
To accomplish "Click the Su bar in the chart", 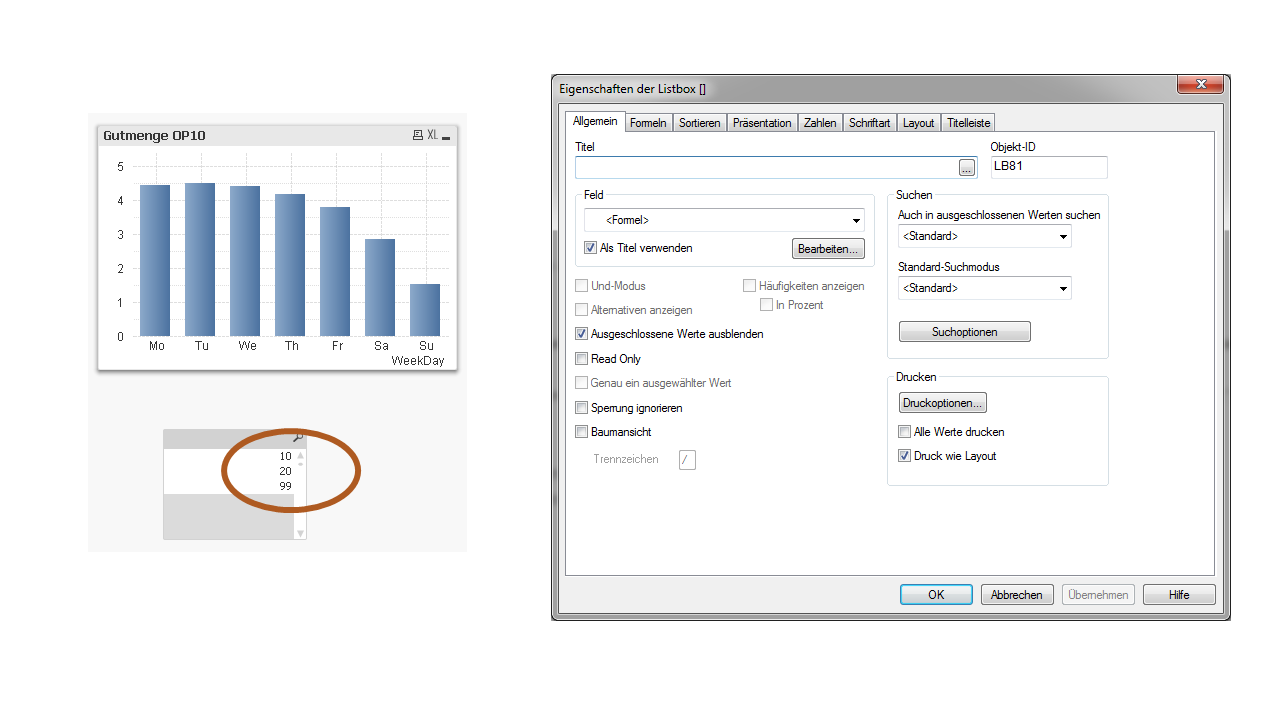I will (x=425, y=310).
